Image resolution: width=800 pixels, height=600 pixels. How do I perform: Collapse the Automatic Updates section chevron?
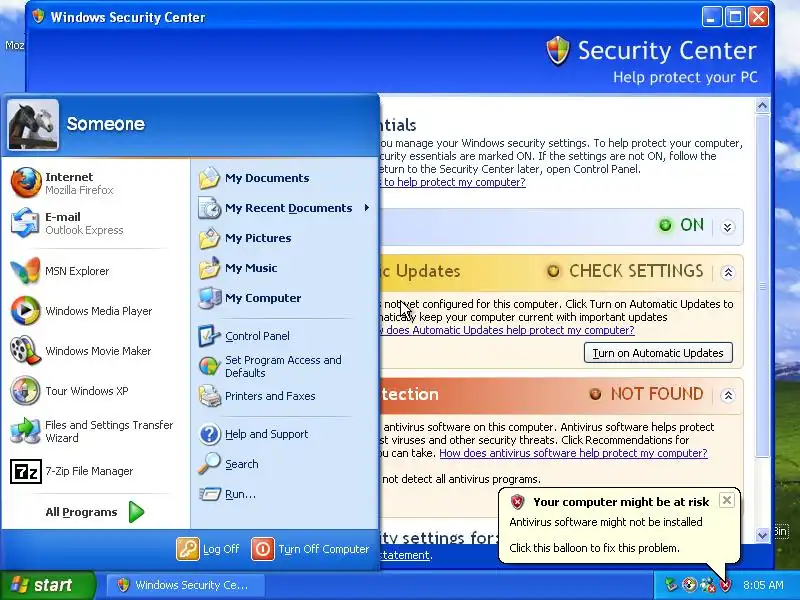pos(728,272)
